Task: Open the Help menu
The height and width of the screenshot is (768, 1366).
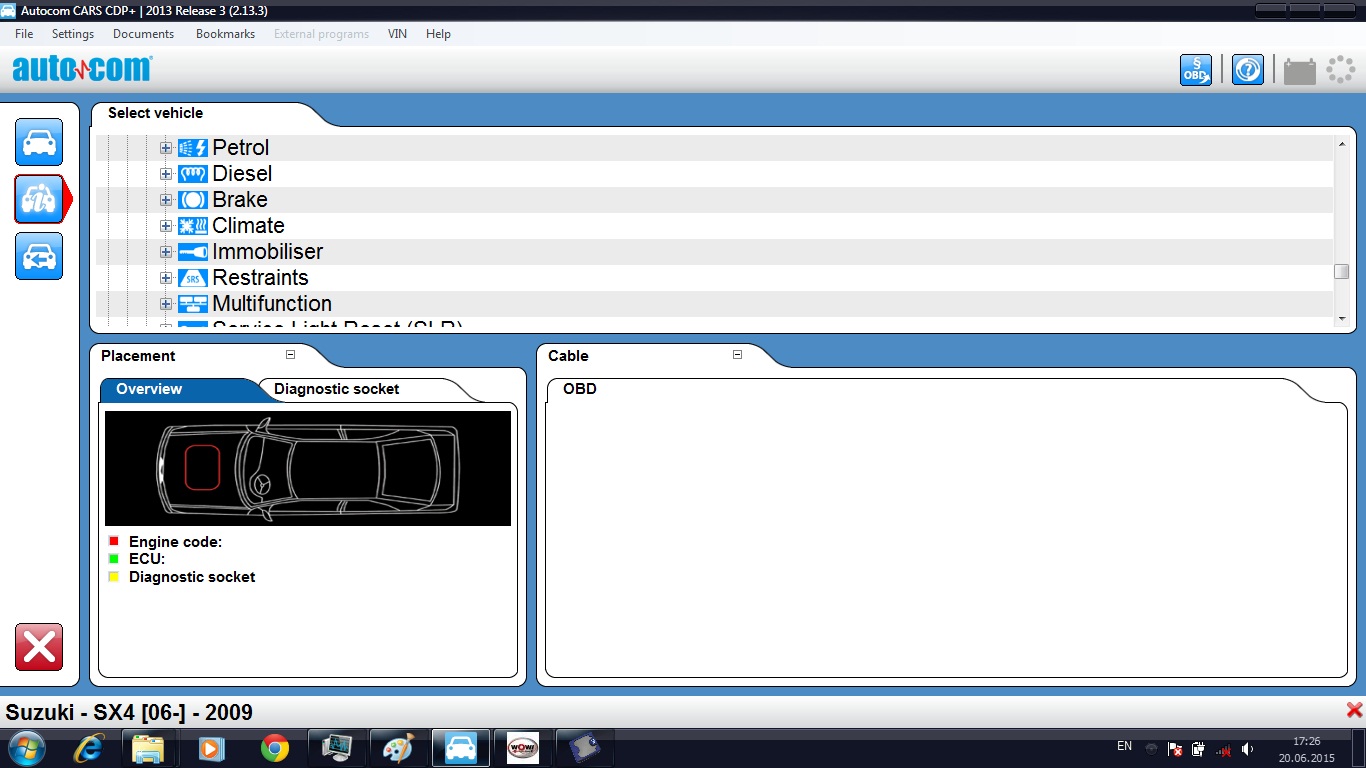Action: click(438, 34)
